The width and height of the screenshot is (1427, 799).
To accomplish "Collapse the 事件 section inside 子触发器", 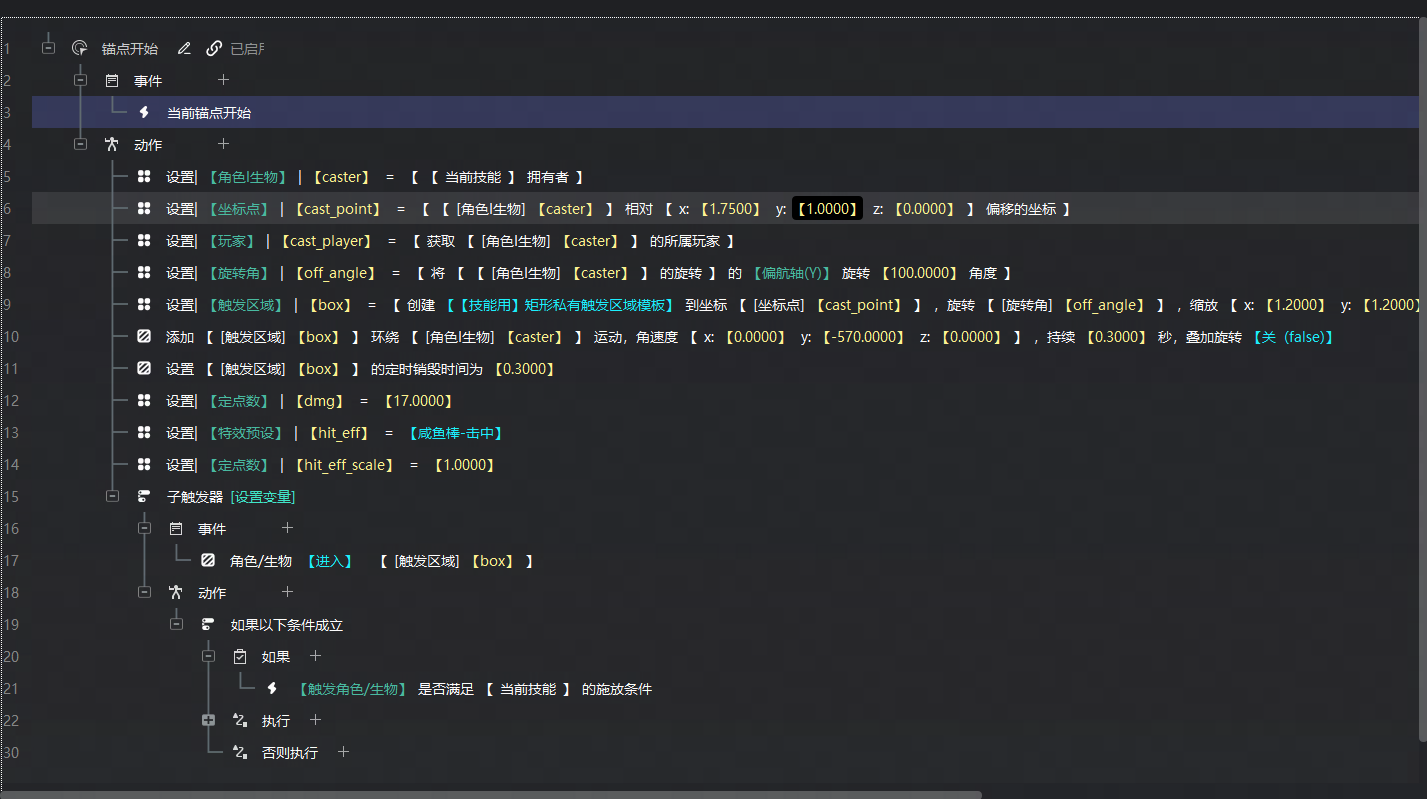I will (145, 528).
